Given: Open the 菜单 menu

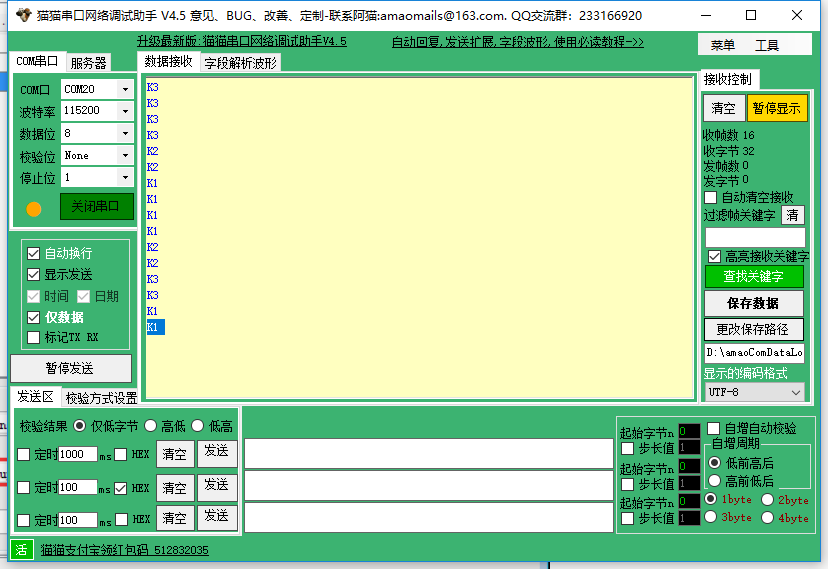Looking at the screenshot, I should (722, 45).
